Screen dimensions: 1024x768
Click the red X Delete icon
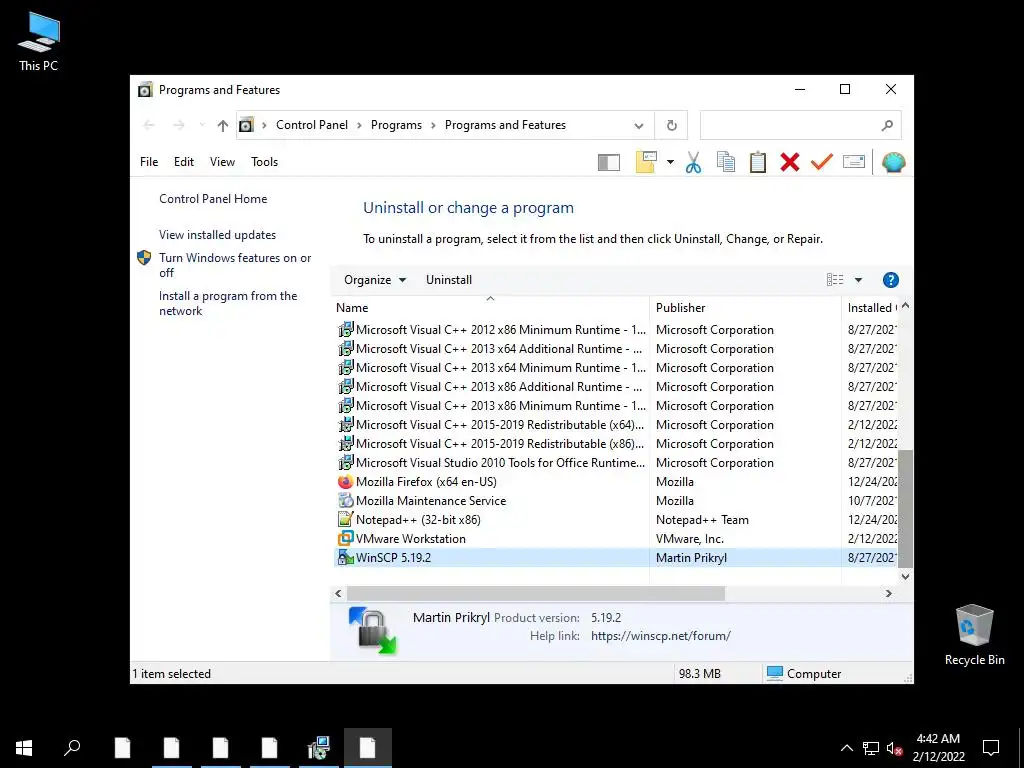pyautogui.click(x=790, y=162)
